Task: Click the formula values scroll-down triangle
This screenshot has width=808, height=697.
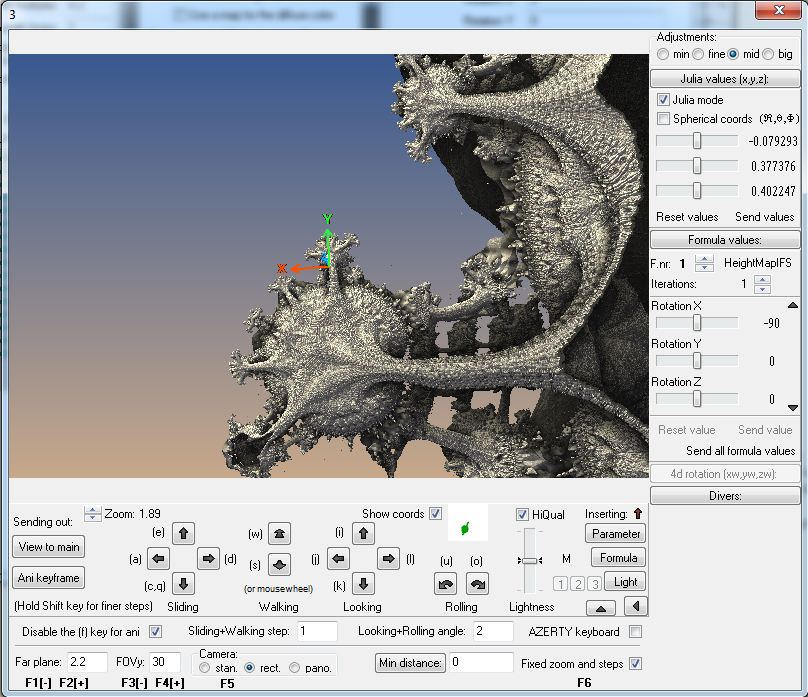Action: [x=793, y=407]
